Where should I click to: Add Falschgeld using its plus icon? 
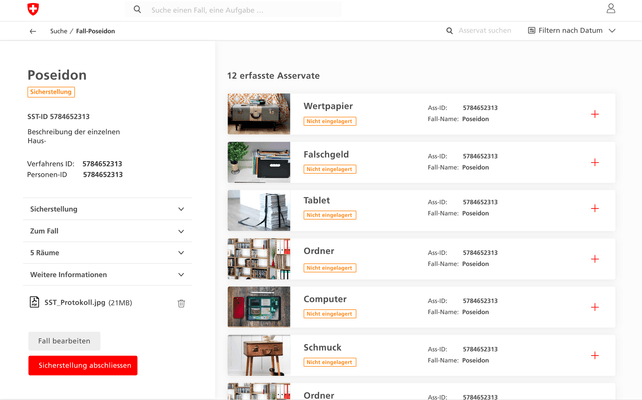point(595,162)
